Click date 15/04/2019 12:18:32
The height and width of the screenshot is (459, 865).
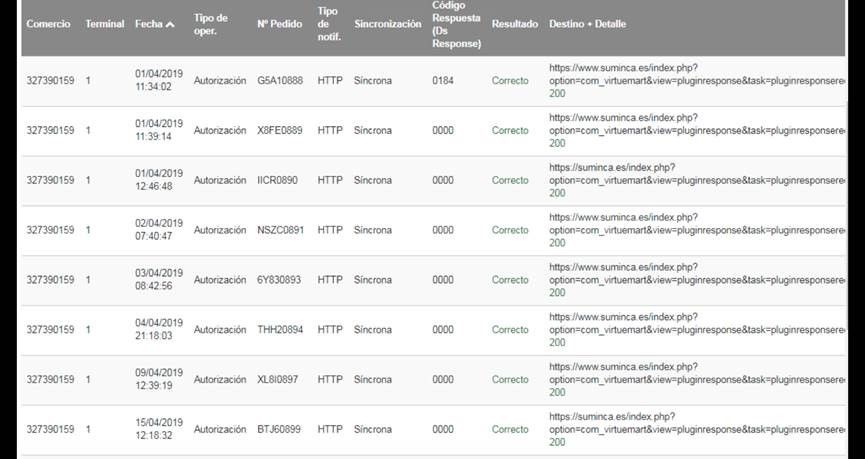point(159,429)
